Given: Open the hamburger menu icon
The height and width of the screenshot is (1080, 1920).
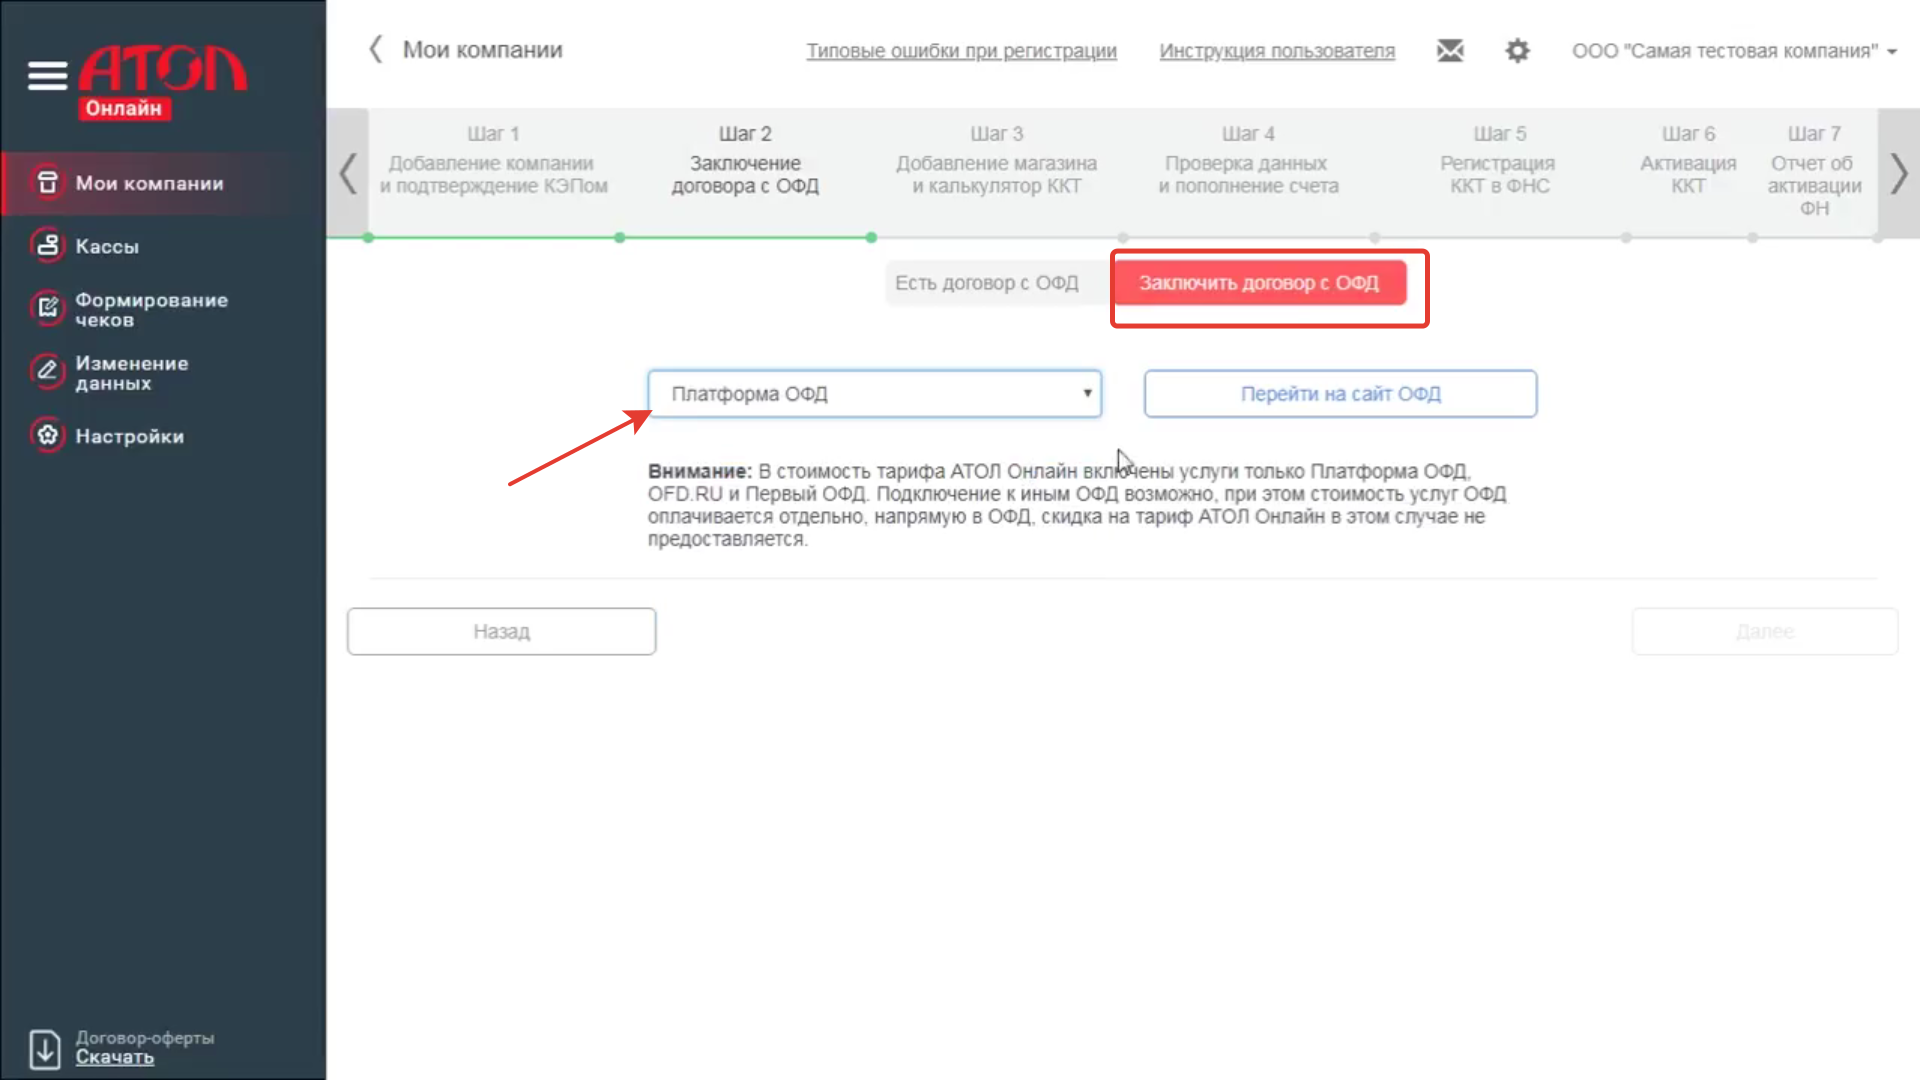Looking at the screenshot, I should (x=47, y=75).
